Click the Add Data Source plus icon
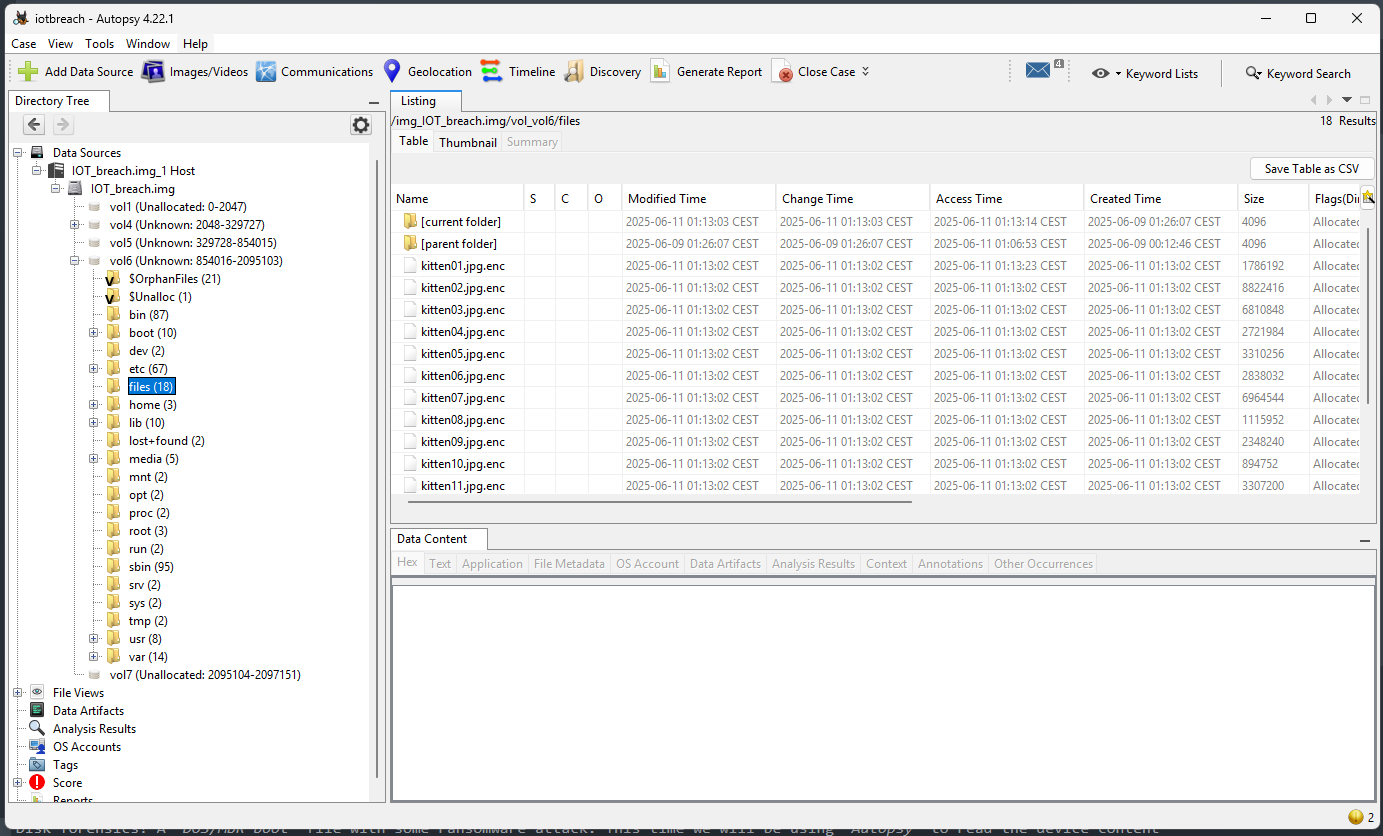The height and width of the screenshot is (836, 1383). pos(28,72)
